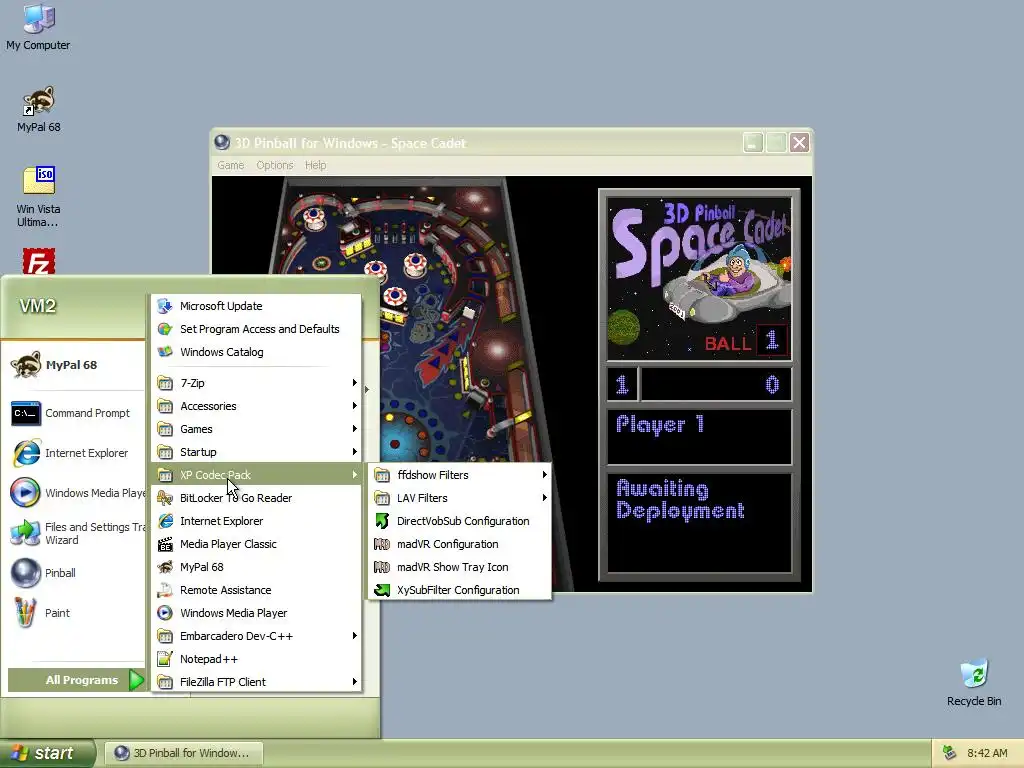Expand the ffdshow Filters submenu
Viewport: 1024px width, 768px height.
click(460, 475)
